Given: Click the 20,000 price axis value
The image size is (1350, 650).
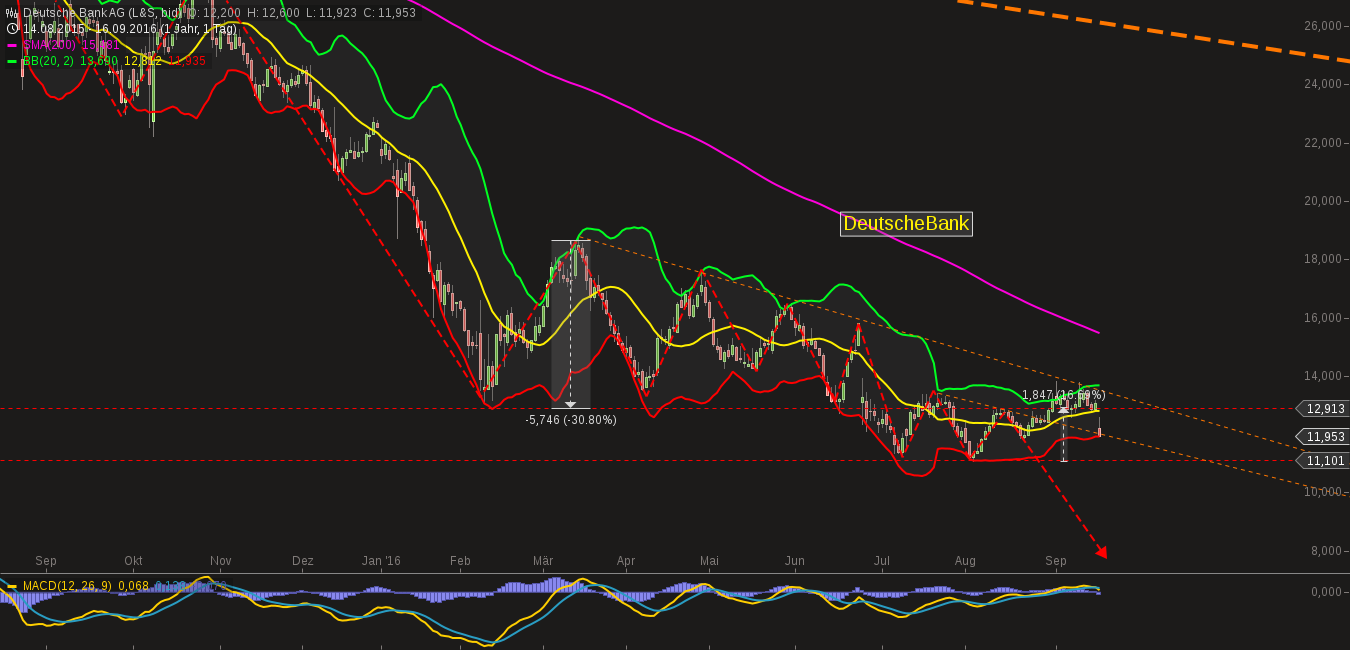Looking at the screenshot, I should [1323, 201].
